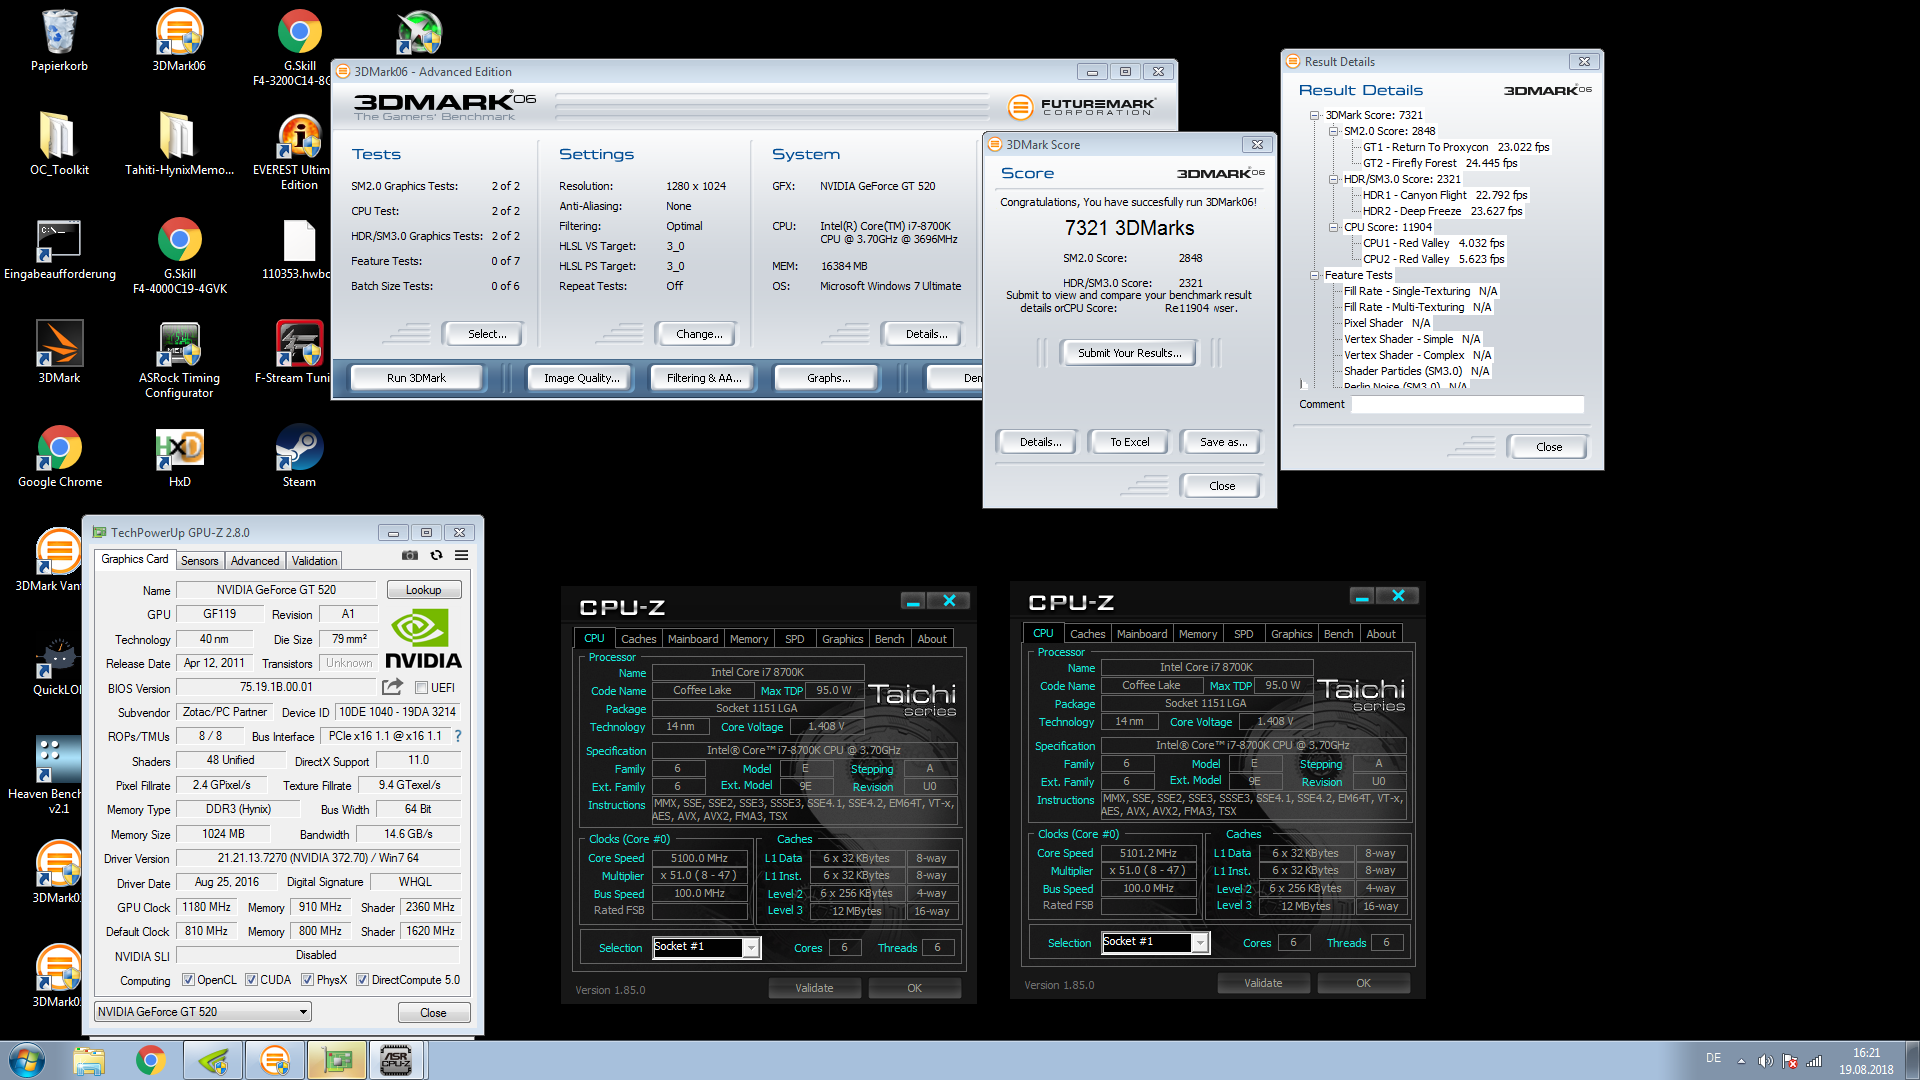Select the 3DMark06 desktop shortcut
The height and width of the screenshot is (1080, 1920).
point(179,40)
